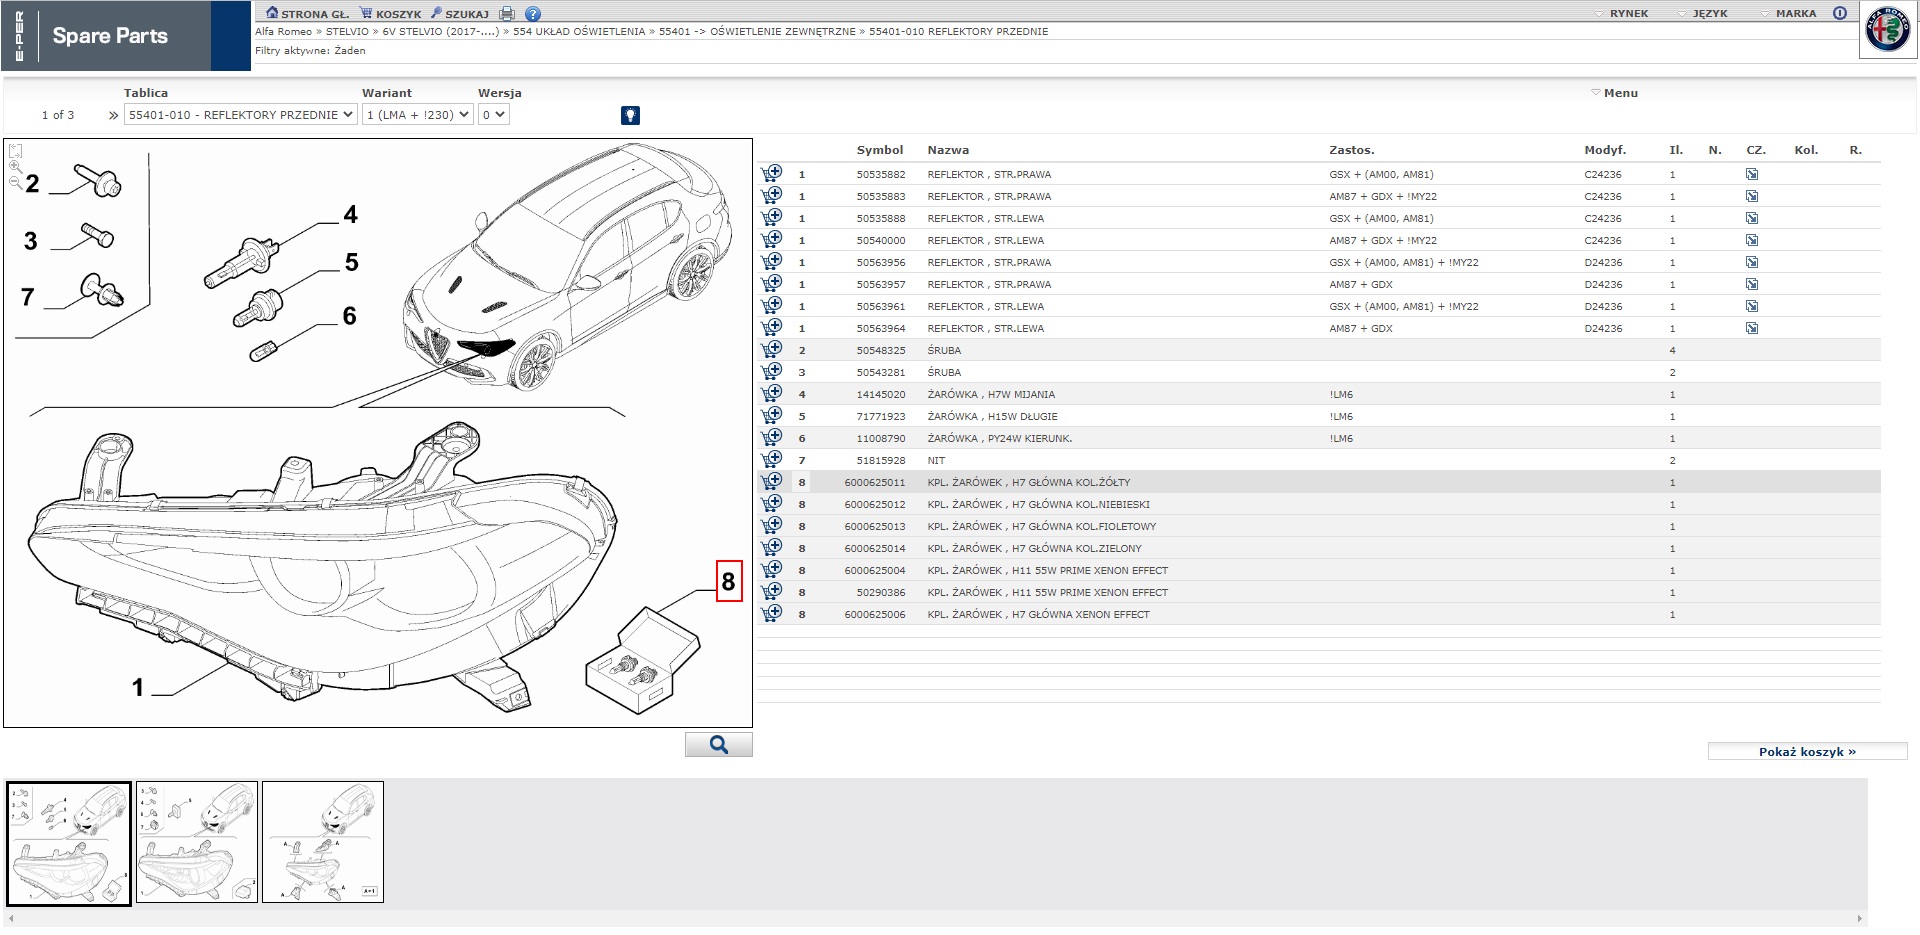Open the Tablica dropdown

[x=240, y=115]
